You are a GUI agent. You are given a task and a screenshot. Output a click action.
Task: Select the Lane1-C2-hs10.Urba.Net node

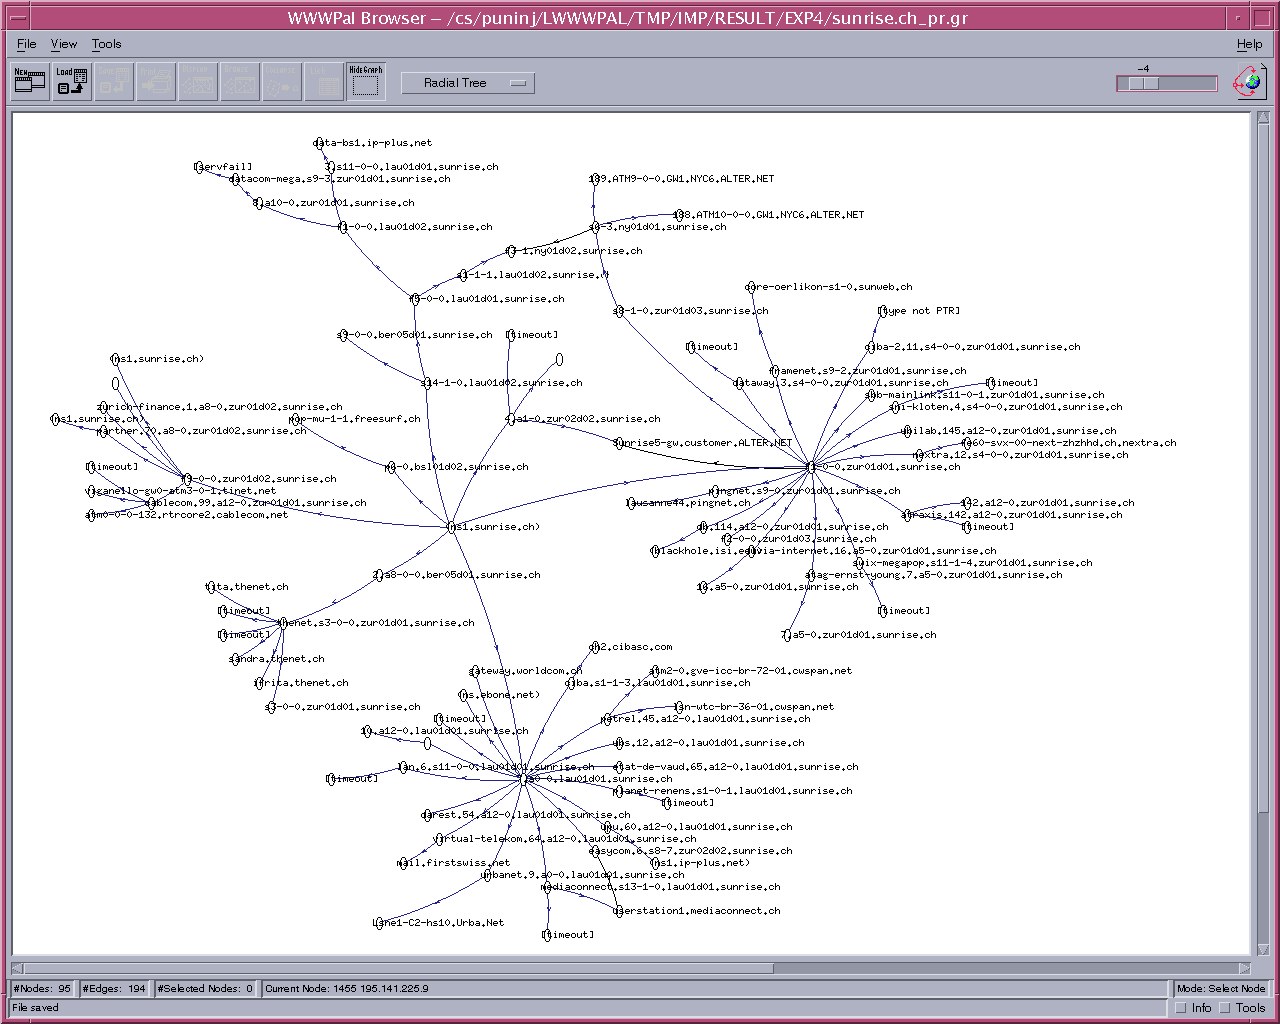[x=380, y=923]
